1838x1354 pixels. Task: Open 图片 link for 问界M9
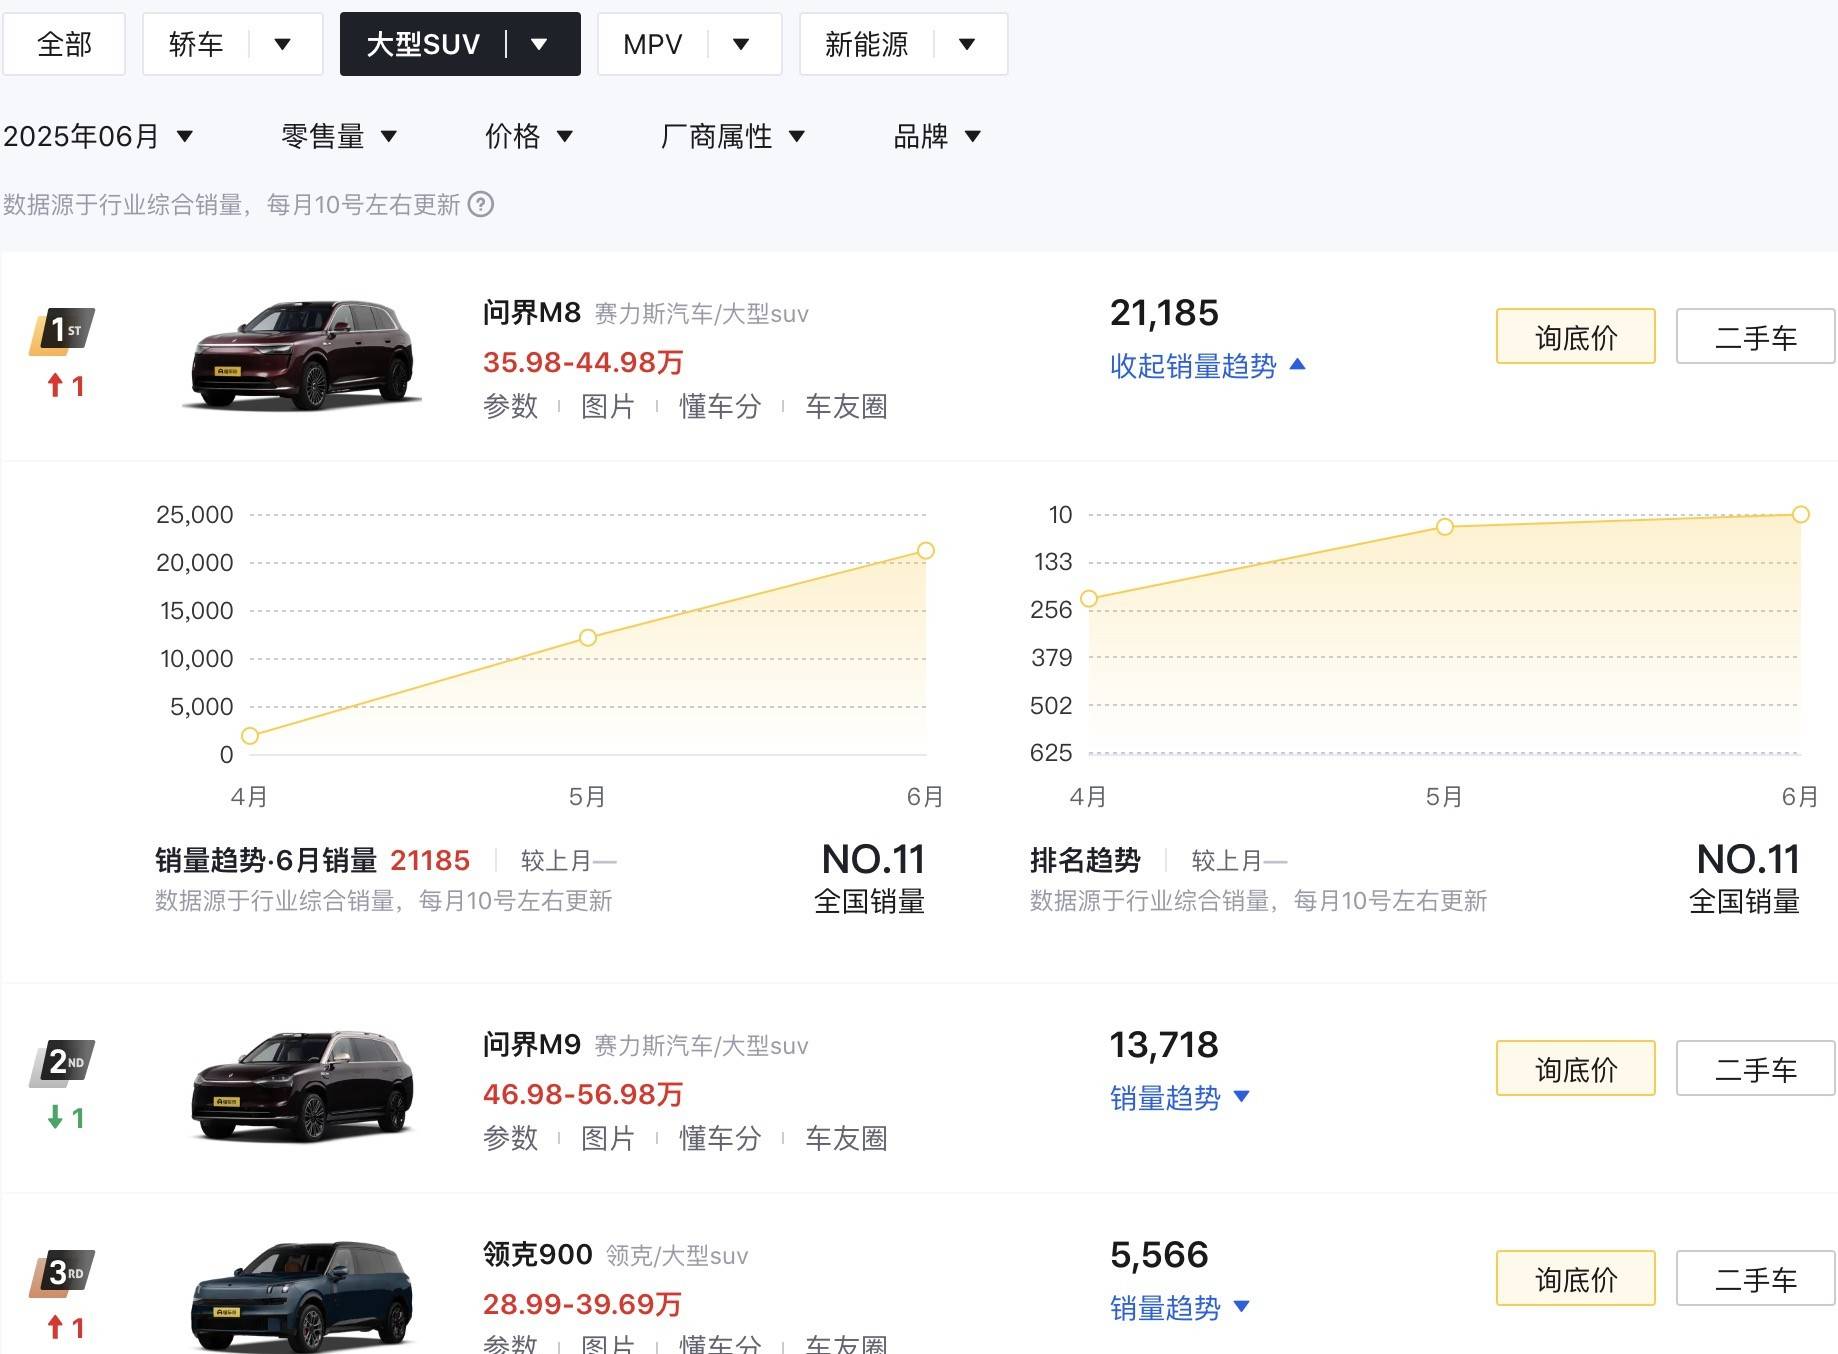(608, 1138)
